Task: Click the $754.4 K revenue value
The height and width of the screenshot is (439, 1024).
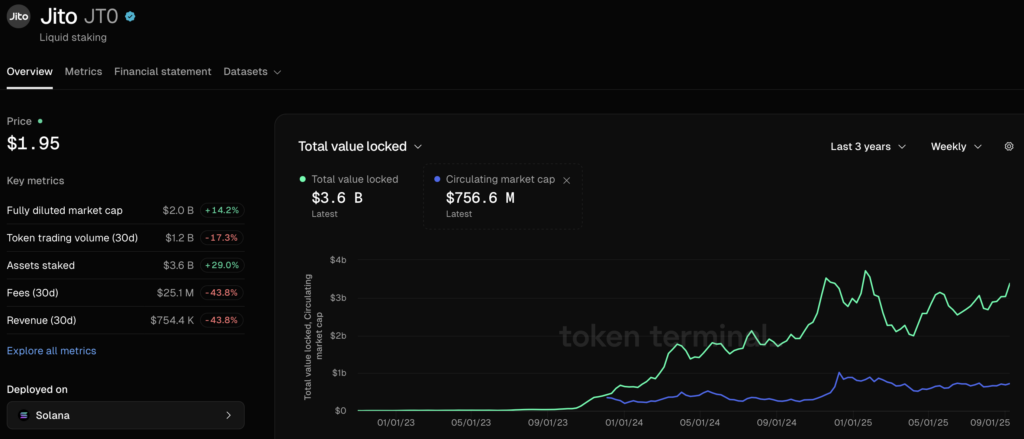Action: (172, 320)
